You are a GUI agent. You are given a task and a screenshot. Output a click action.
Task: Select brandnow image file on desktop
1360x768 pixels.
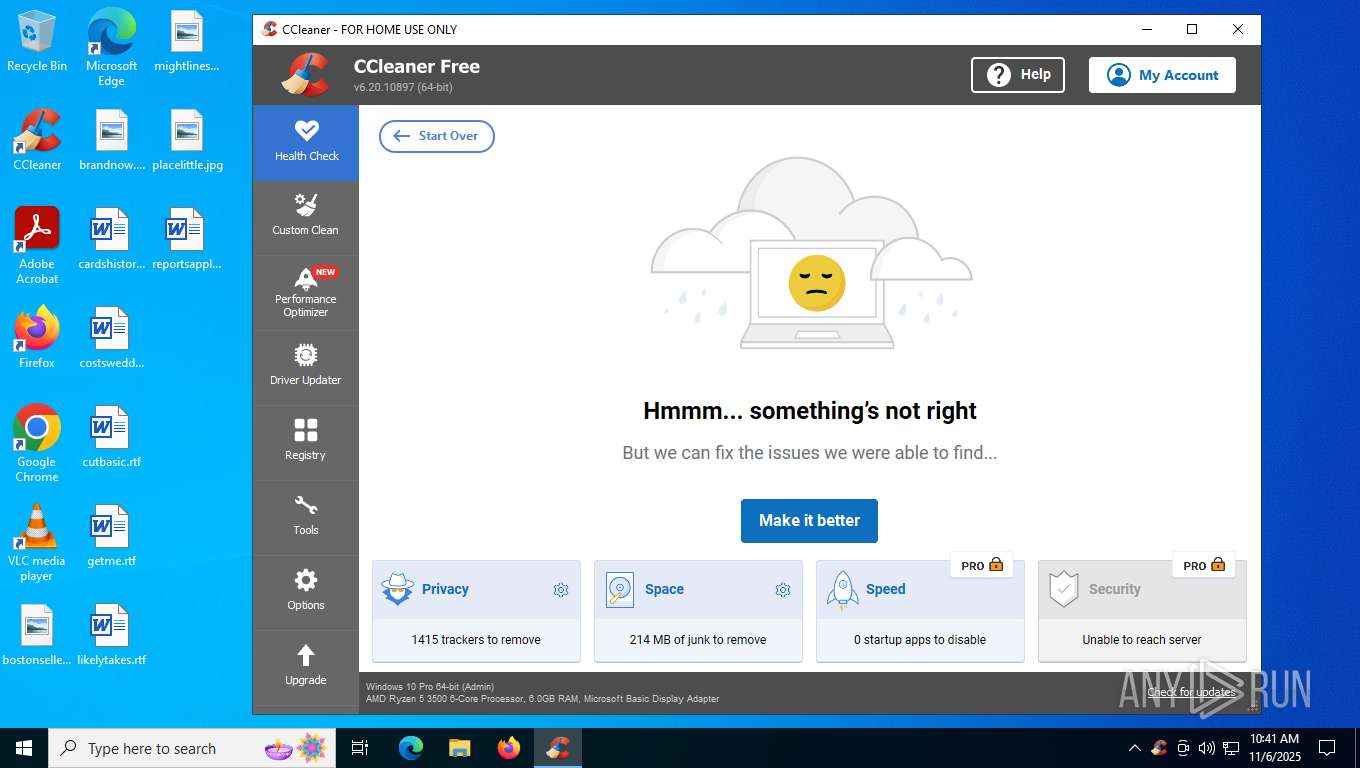[x=111, y=140]
